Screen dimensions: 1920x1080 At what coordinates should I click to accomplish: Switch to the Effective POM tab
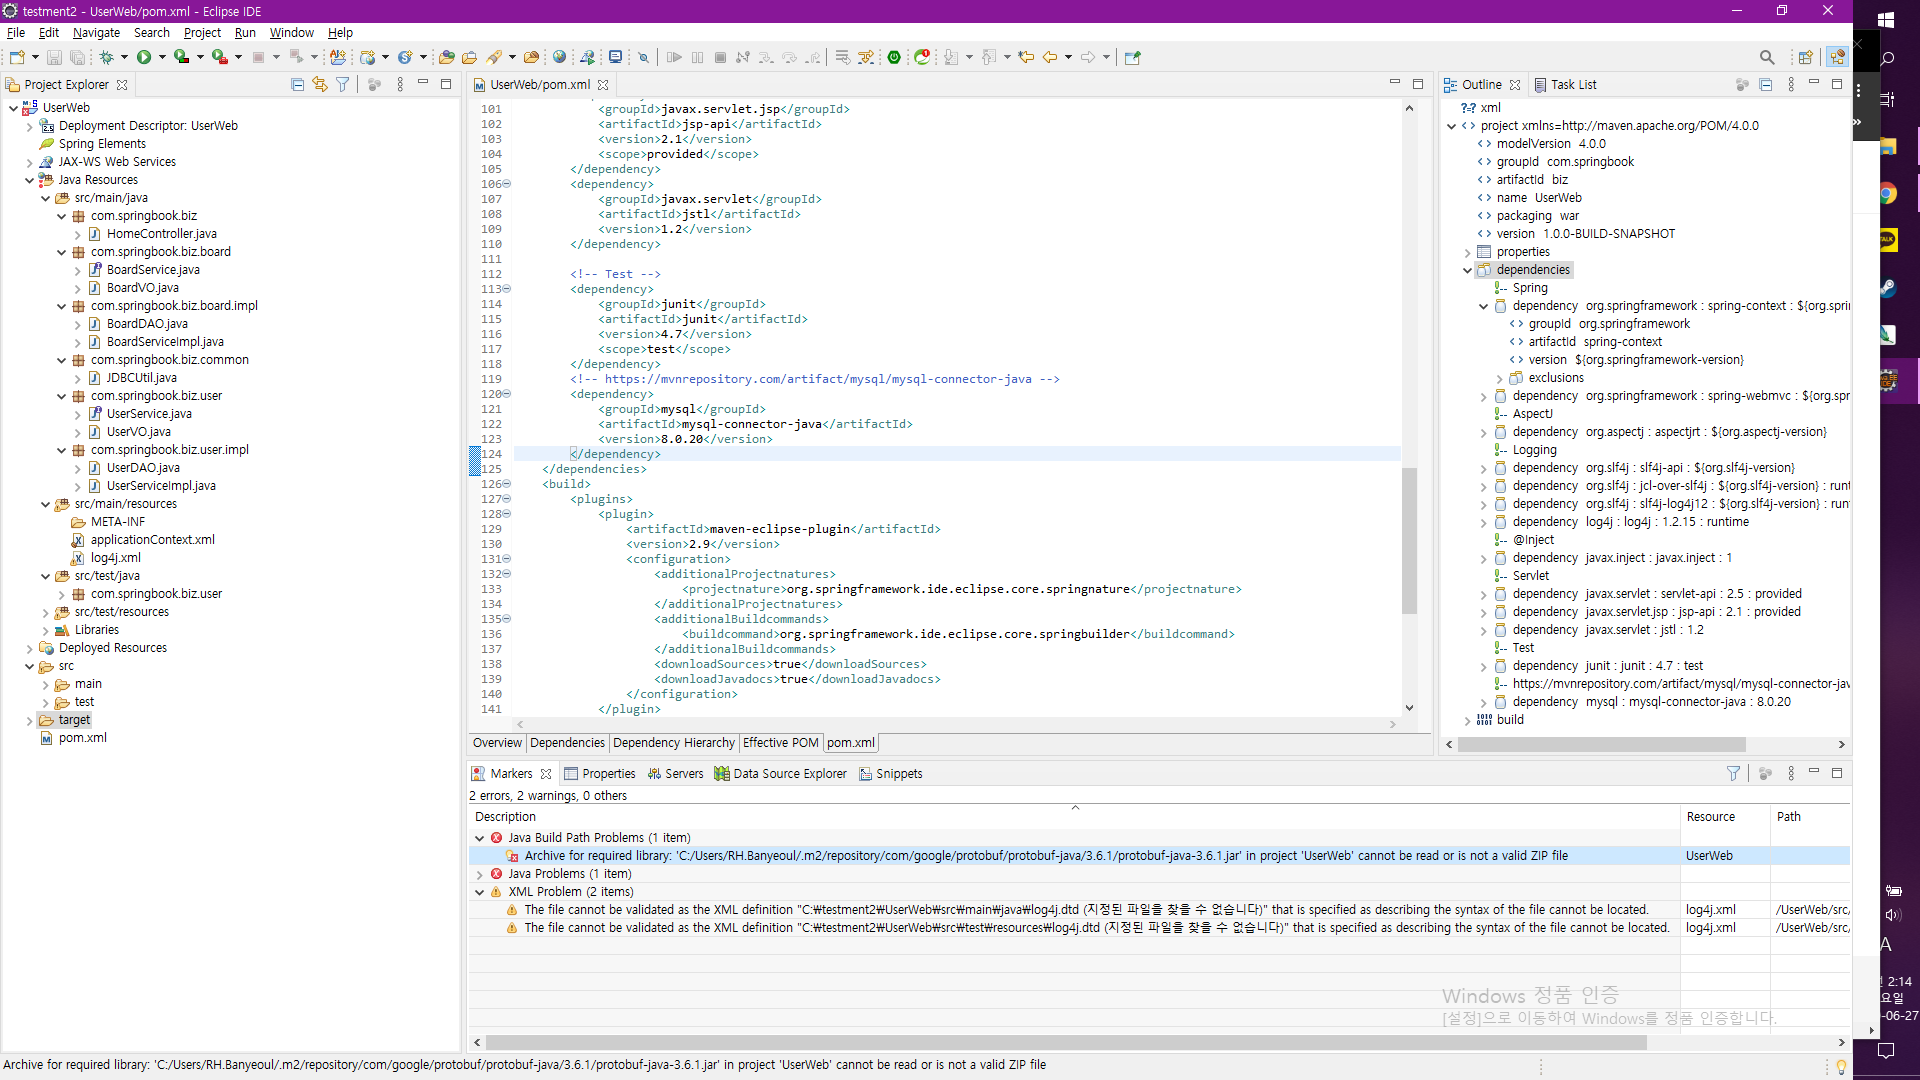(780, 743)
